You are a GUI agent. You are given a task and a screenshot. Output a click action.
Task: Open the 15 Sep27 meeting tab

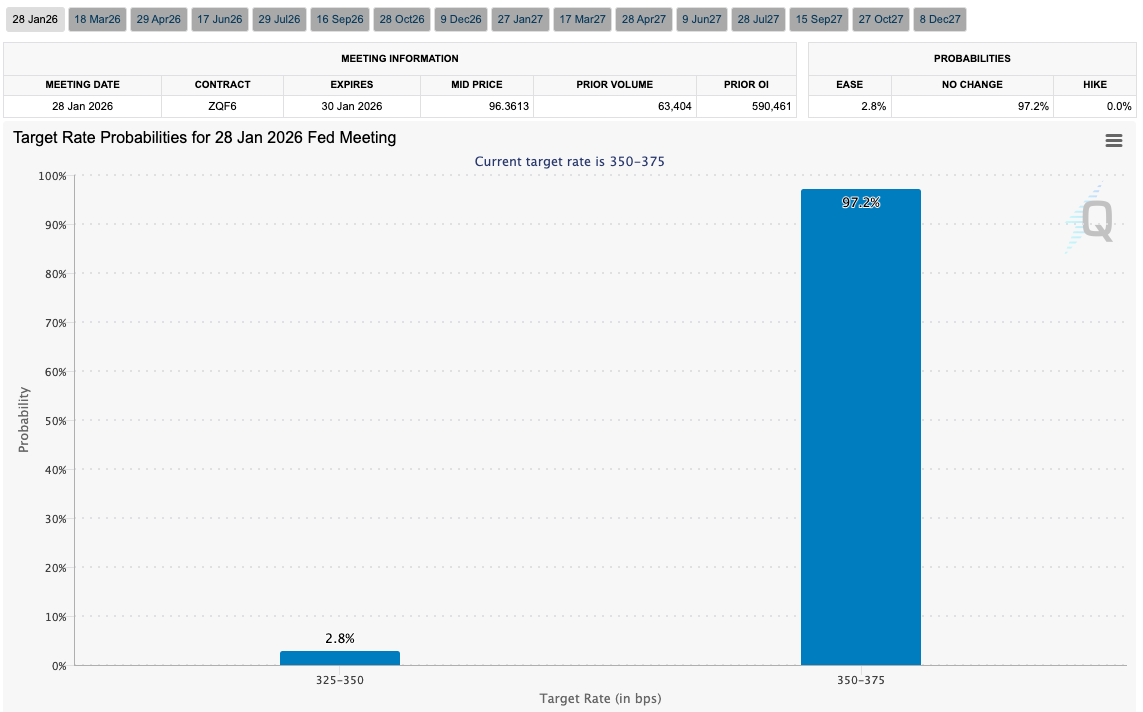click(818, 19)
